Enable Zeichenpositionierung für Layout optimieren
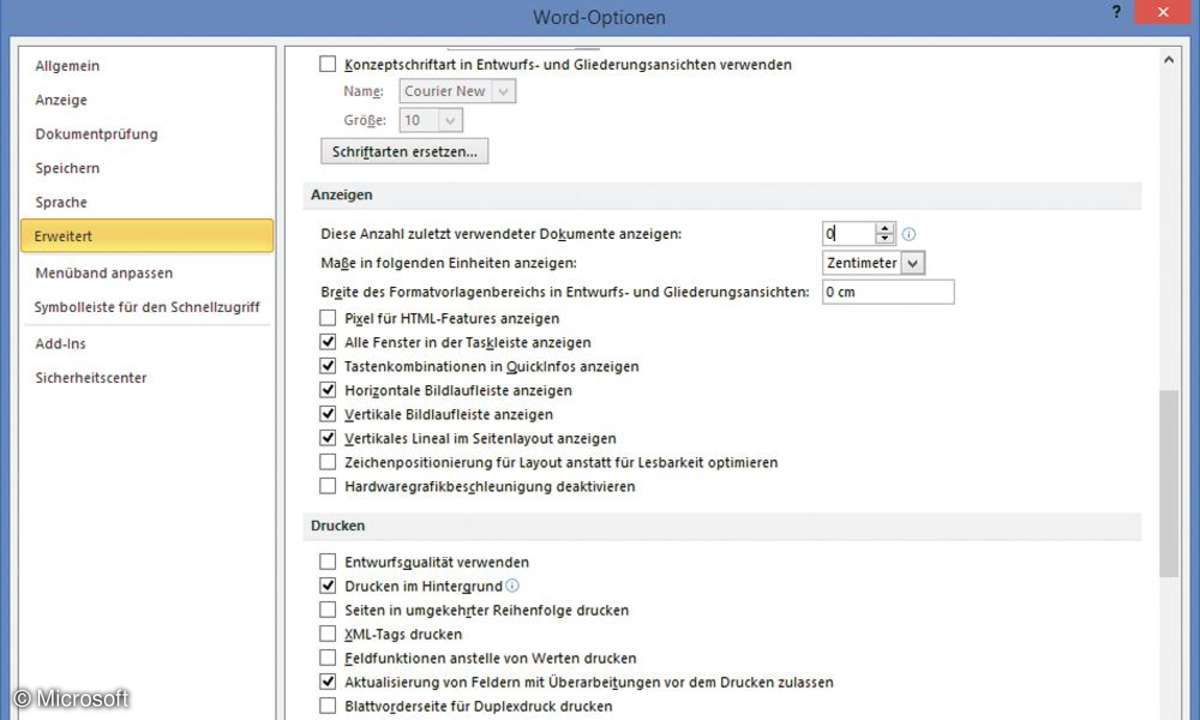Viewport: 1200px width, 720px height. pos(328,462)
